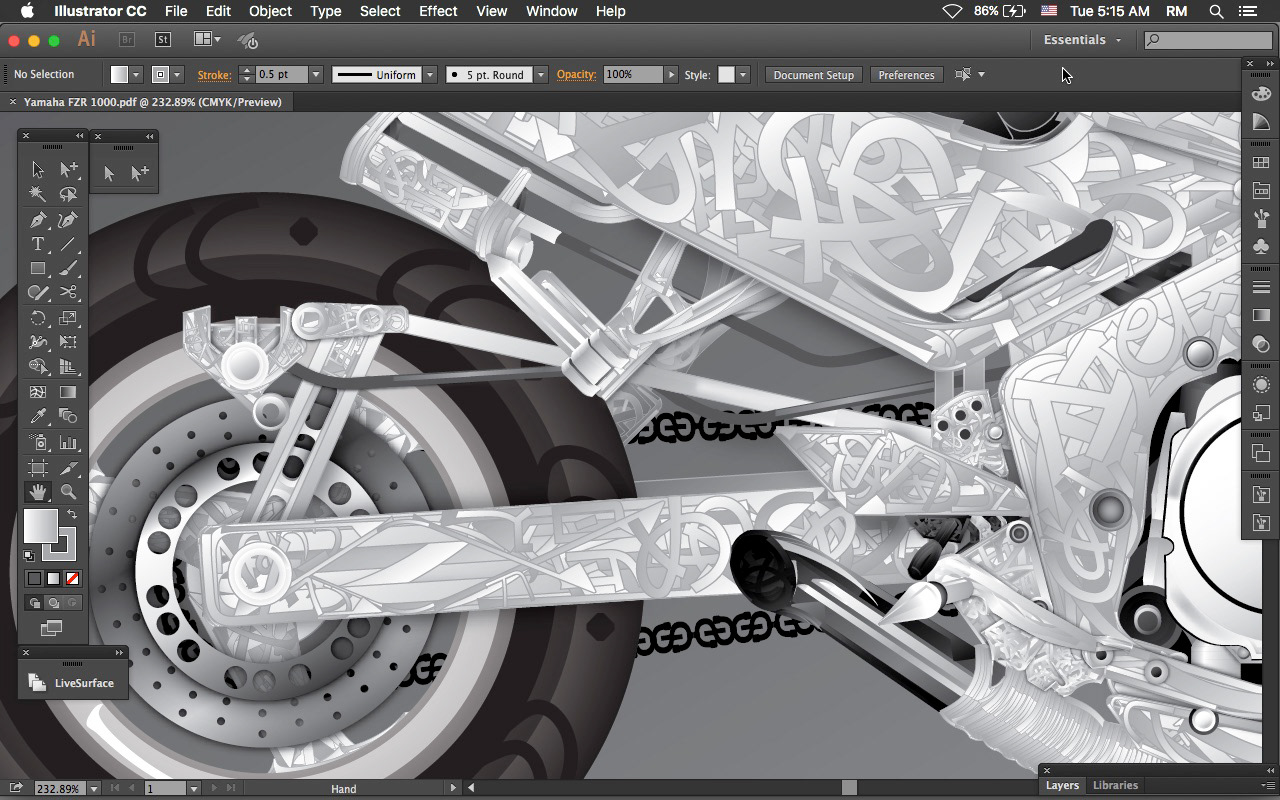Screen dimensions: 1280x800
Task: Select the Artboard tool
Action: [38, 467]
